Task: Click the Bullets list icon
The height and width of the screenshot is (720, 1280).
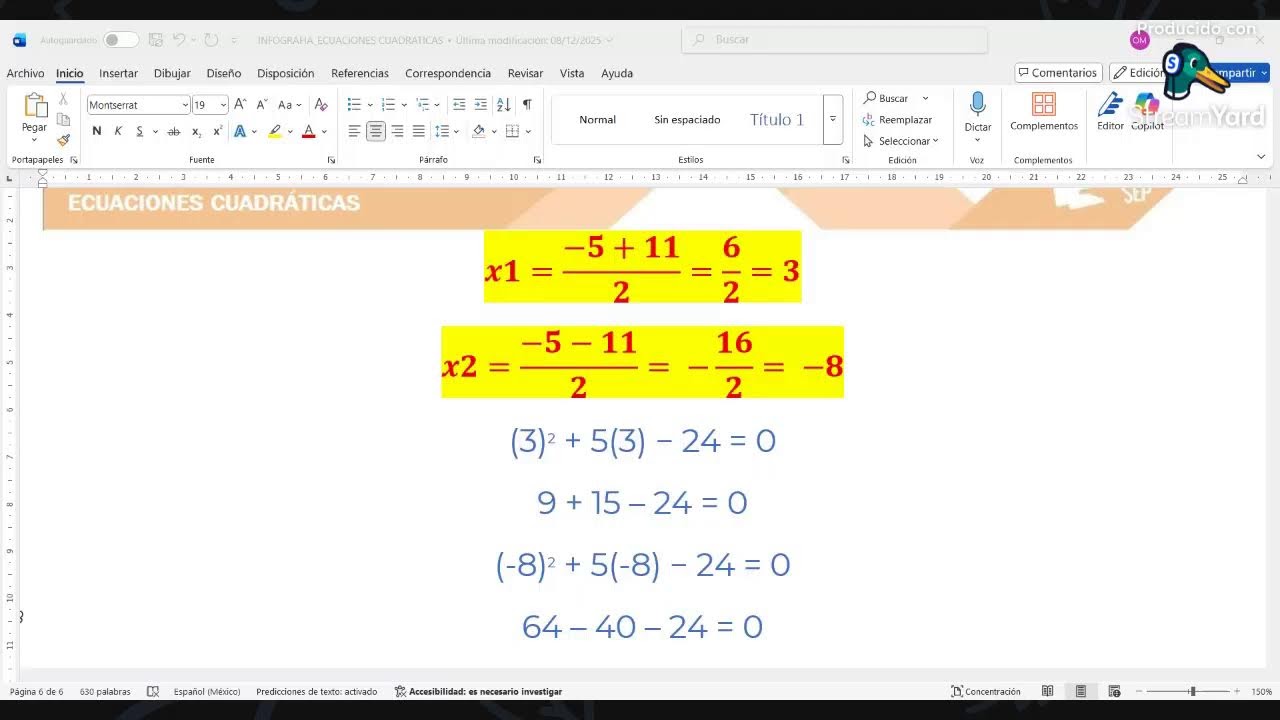Action: 354,104
